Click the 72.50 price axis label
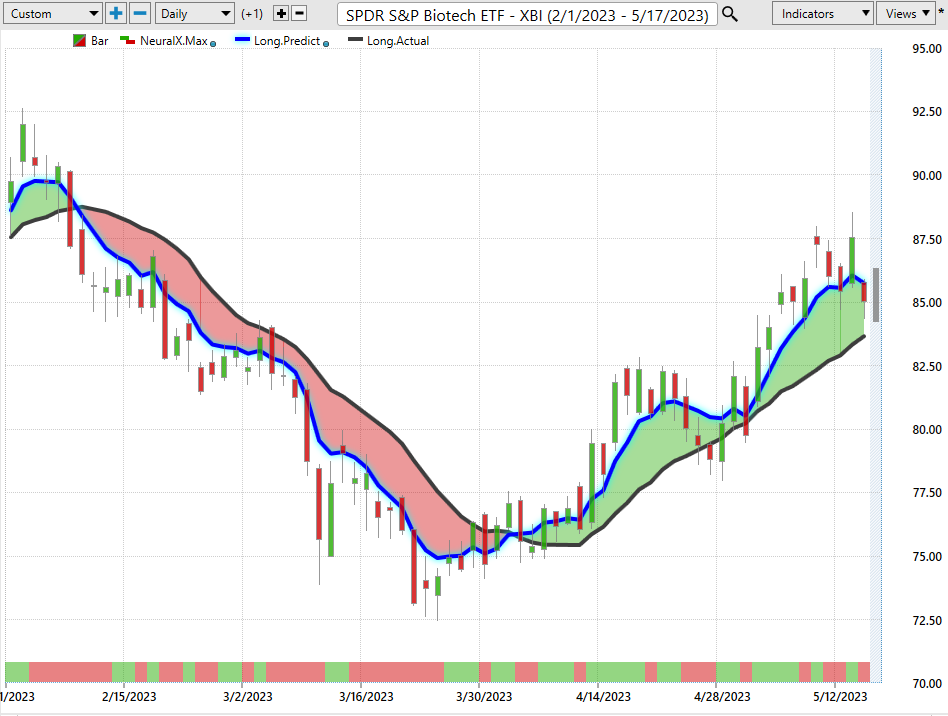This screenshot has width=948, height=716. [x=927, y=620]
